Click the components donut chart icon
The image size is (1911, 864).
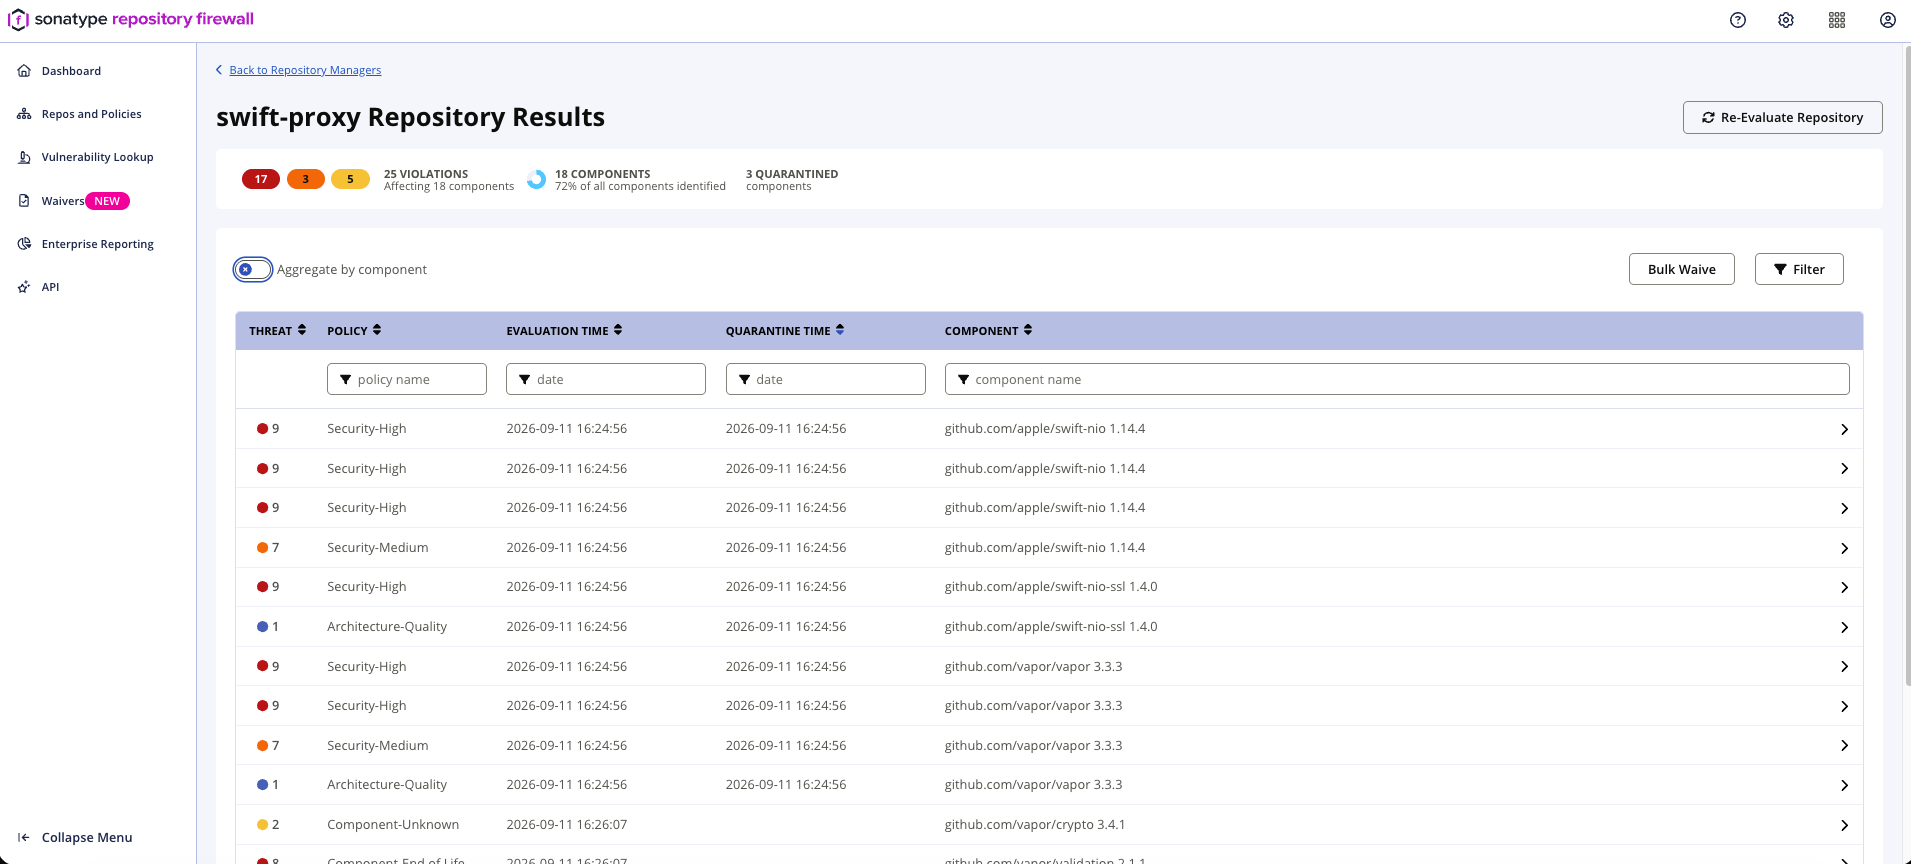pos(537,180)
